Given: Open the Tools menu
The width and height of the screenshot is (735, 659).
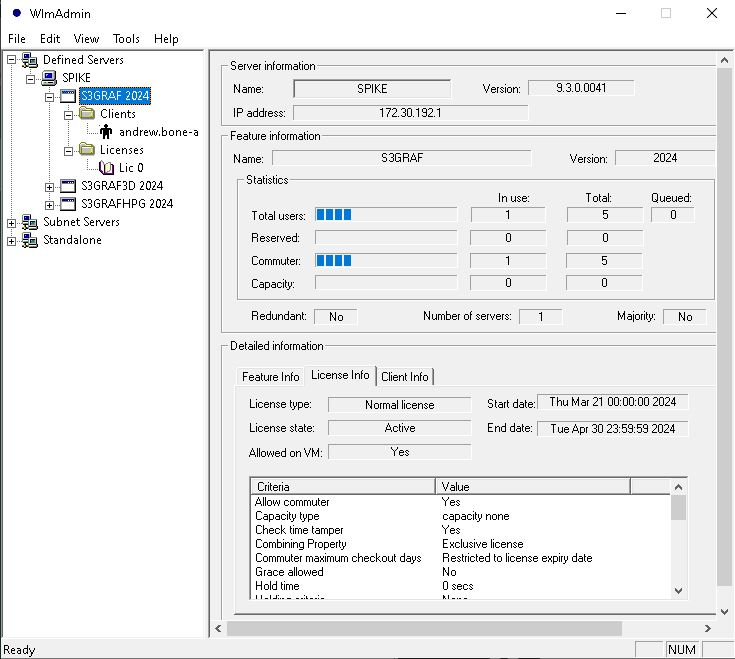Looking at the screenshot, I should (126, 39).
